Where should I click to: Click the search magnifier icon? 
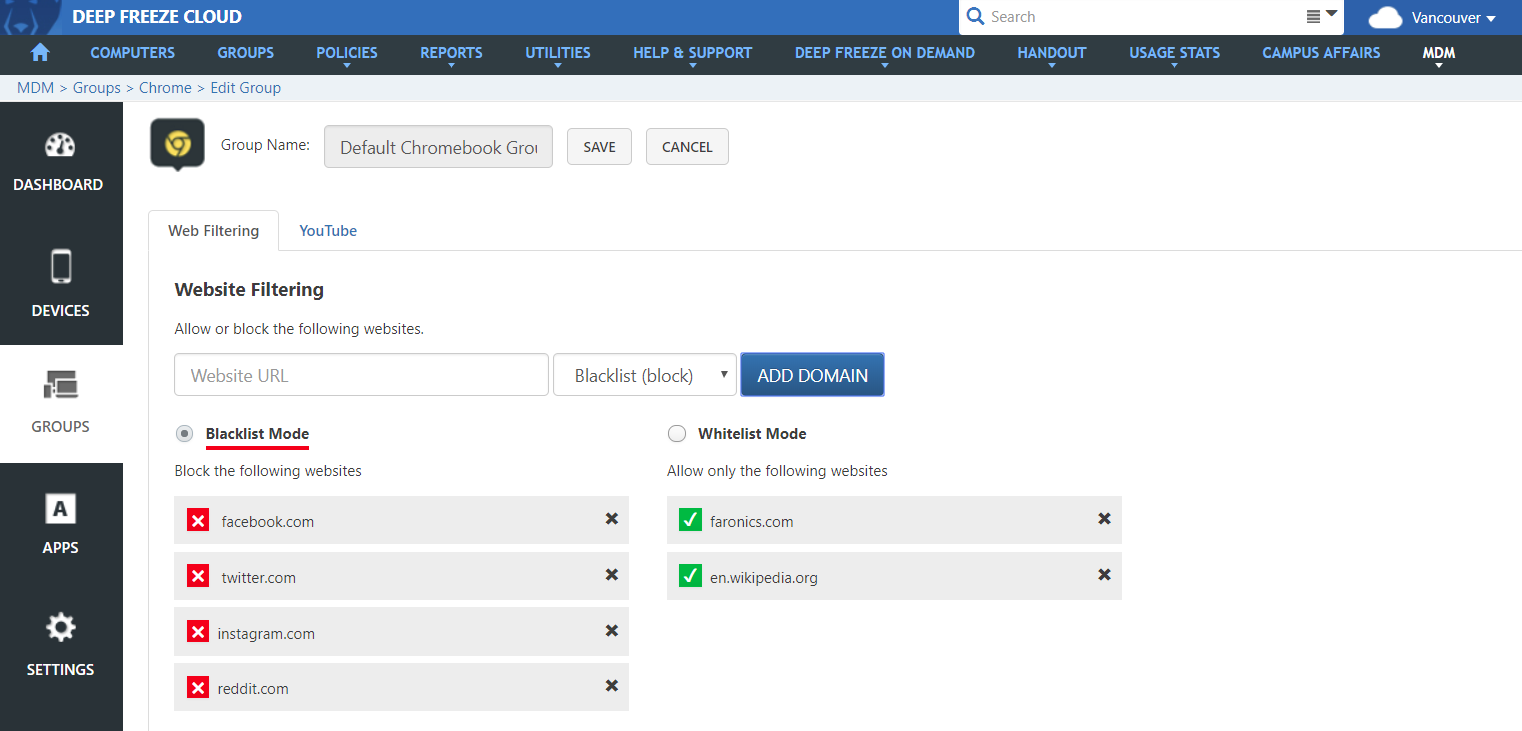pos(975,17)
